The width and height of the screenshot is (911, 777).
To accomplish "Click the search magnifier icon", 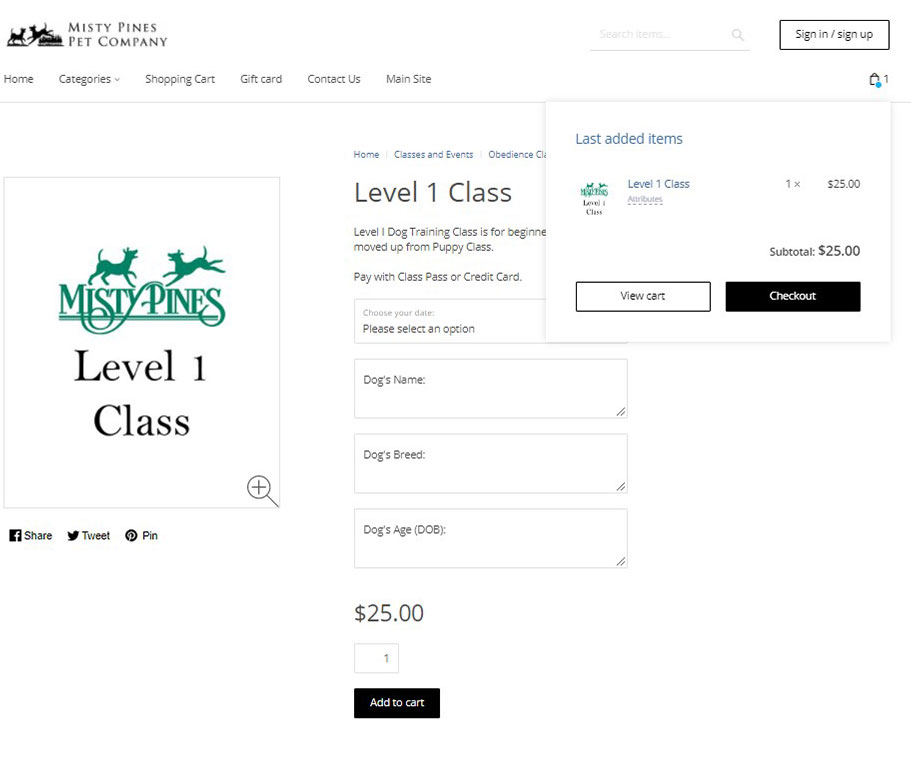I will [x=737, y=35].
